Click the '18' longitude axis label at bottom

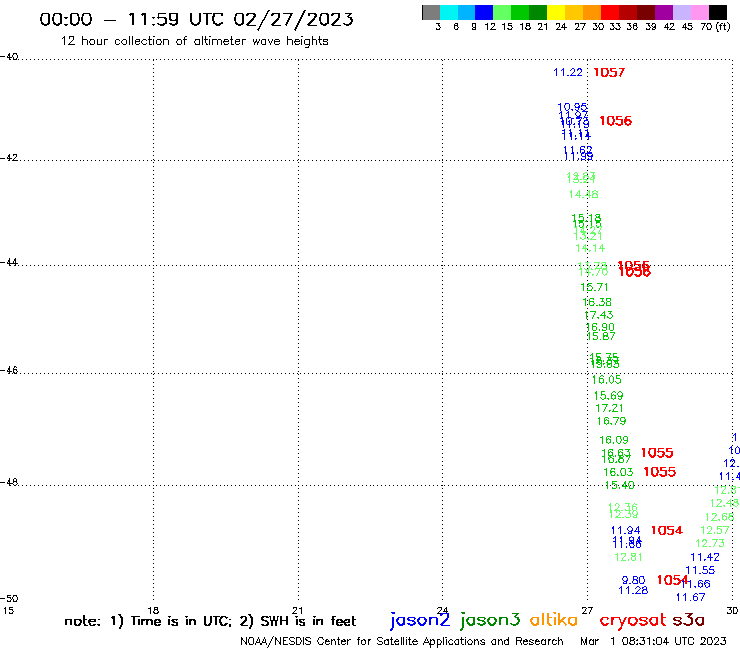153,610
